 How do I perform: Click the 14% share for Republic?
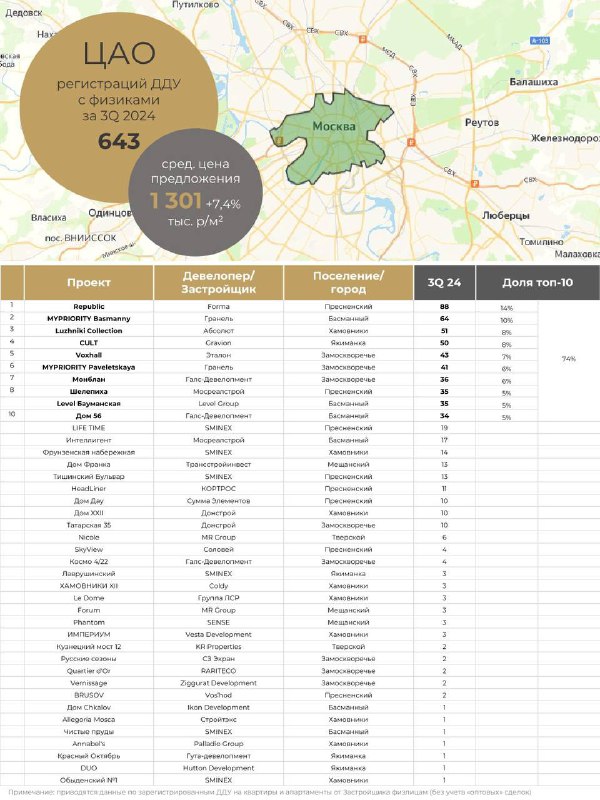click(506, 308)
